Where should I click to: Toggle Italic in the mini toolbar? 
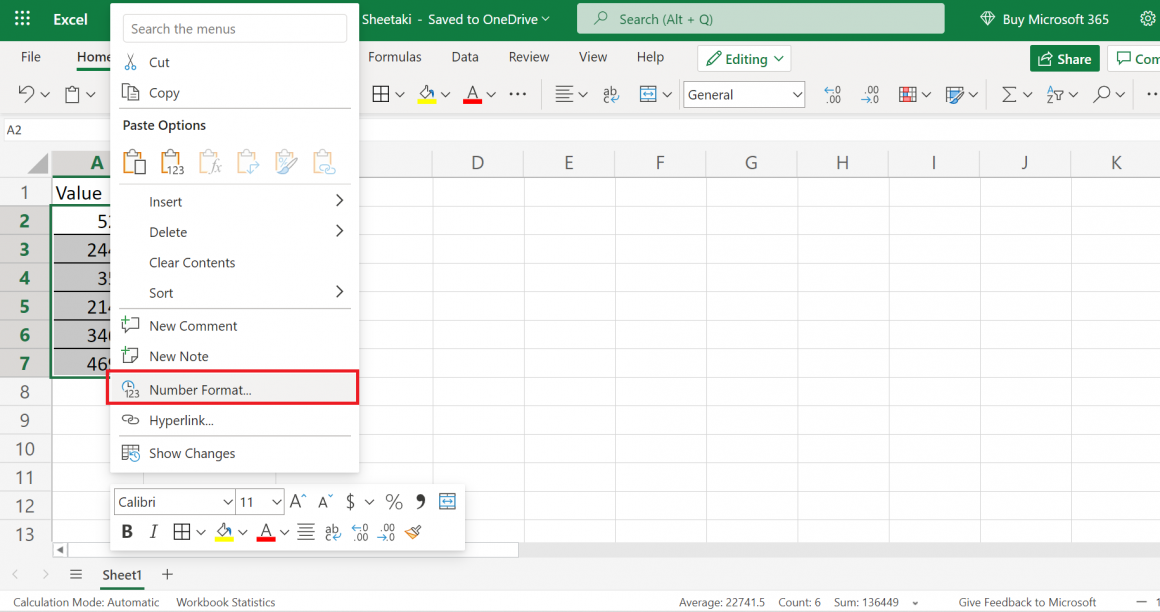[153, 531]
